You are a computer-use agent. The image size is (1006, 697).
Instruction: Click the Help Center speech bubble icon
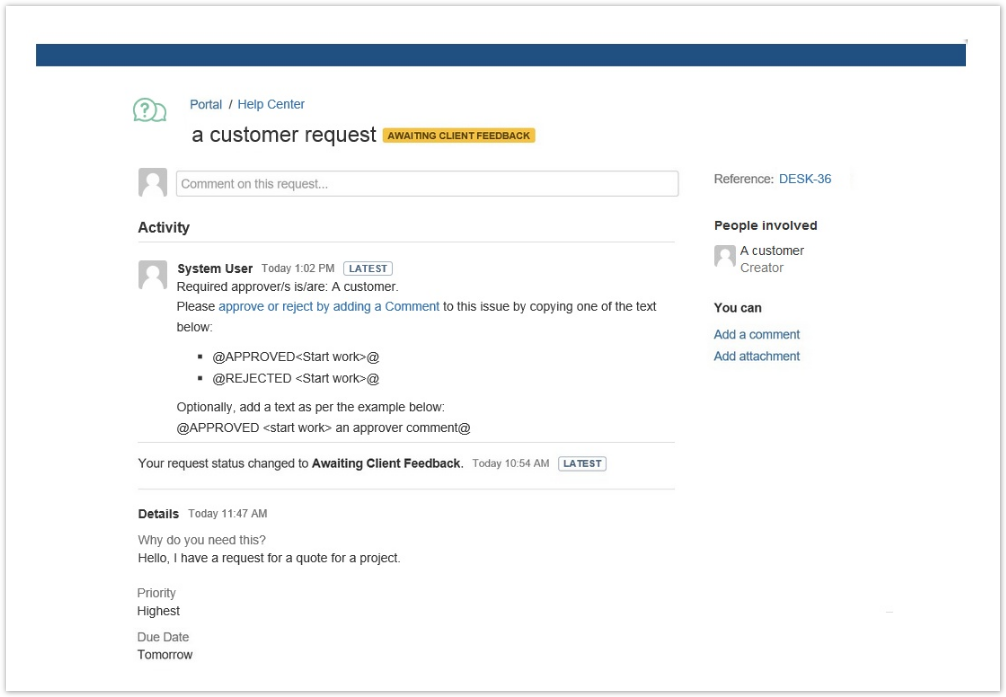click(x=149, y=110)
